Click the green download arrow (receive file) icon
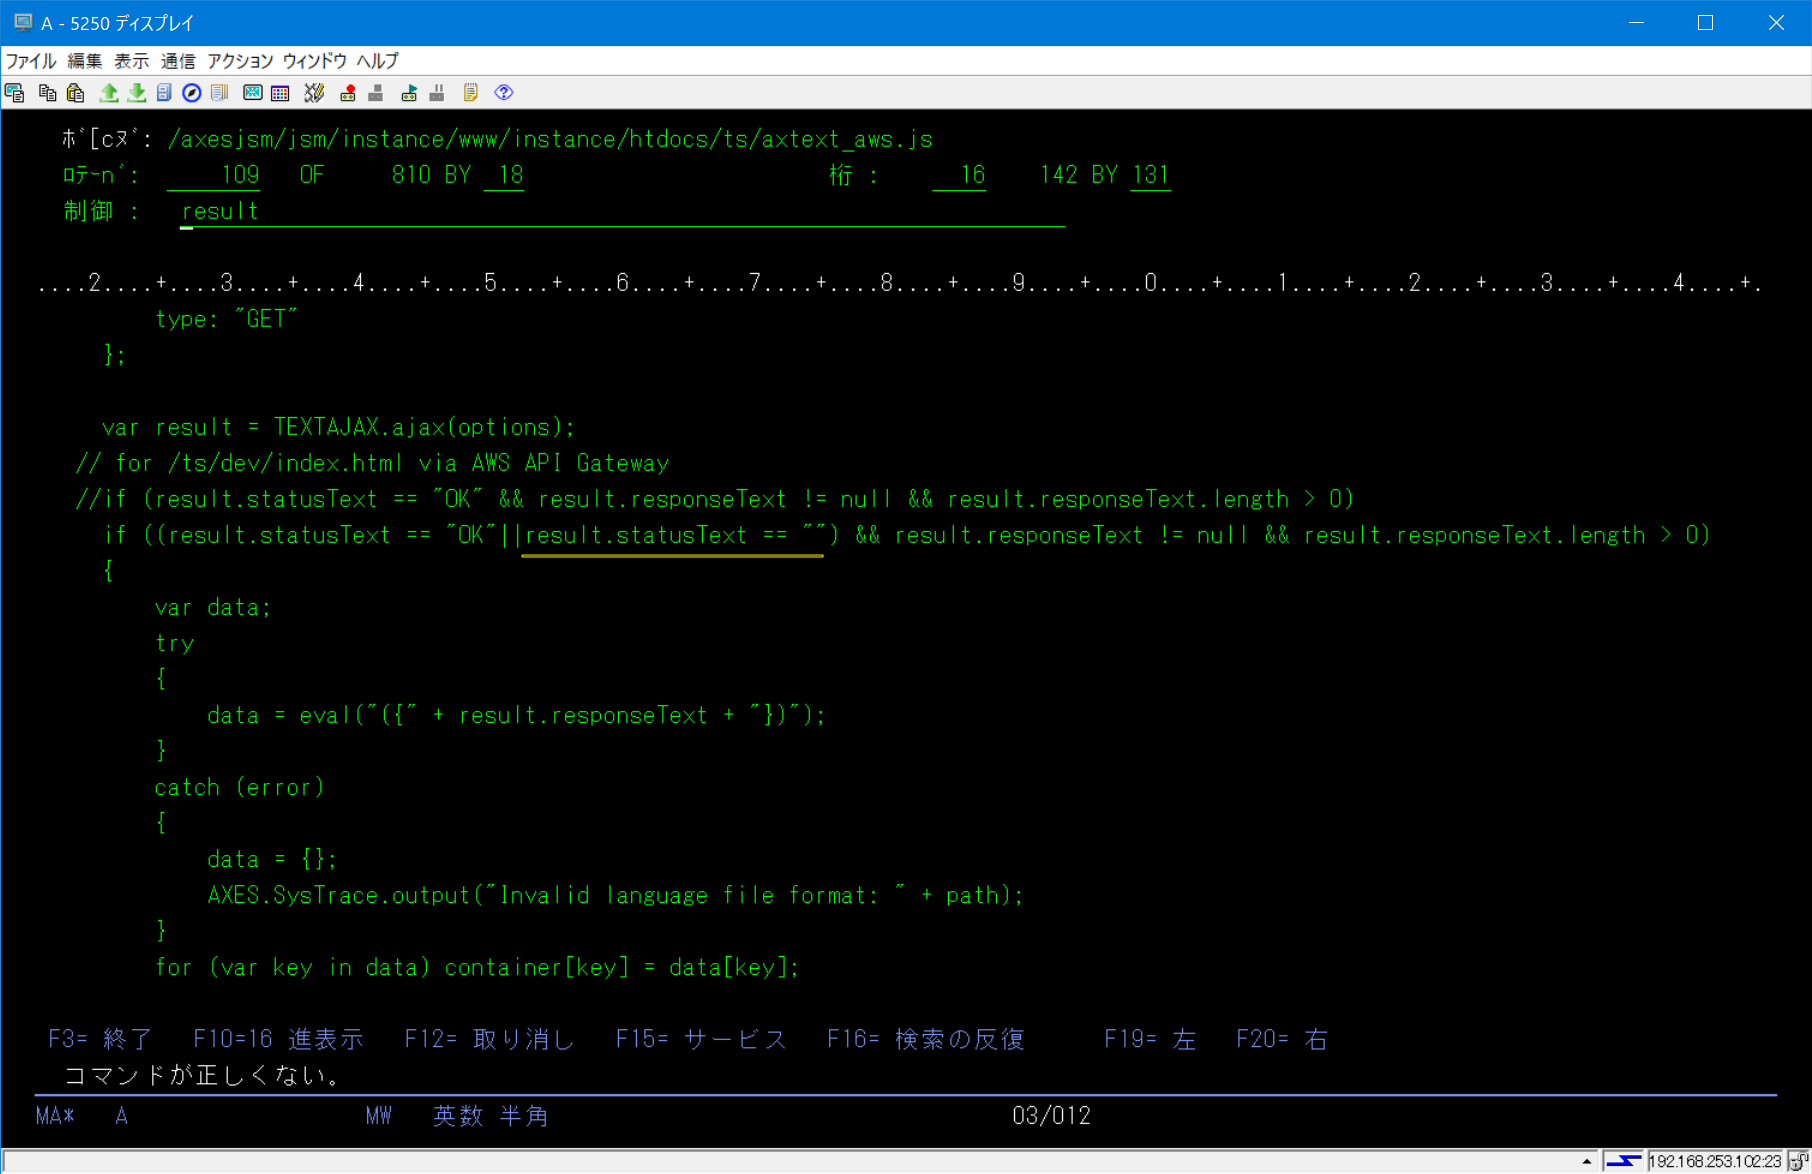The width and height of the screenshot is (1812, 1174). tap(137, 93)
